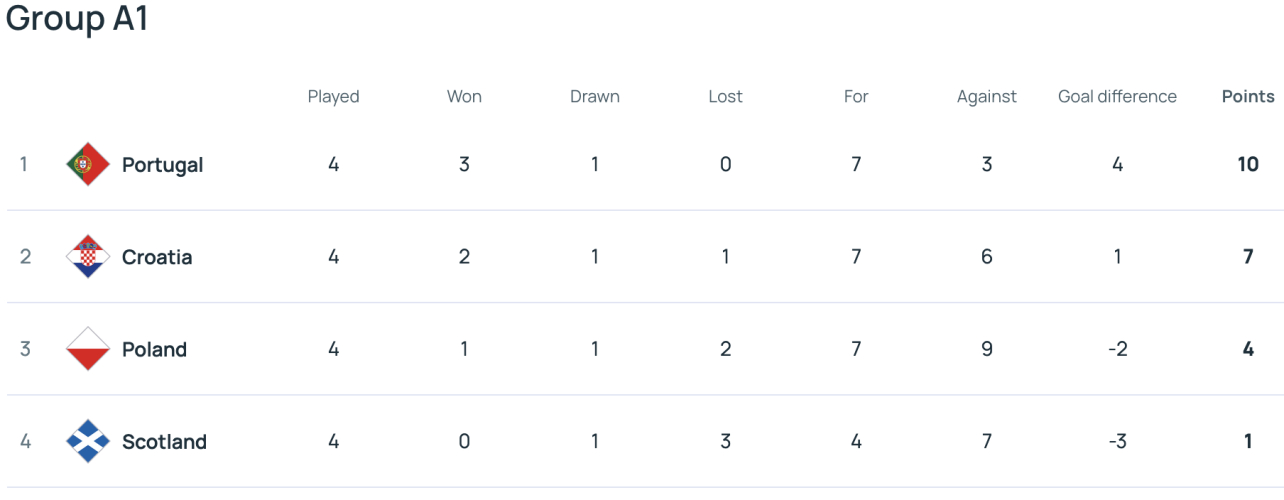Screen dimensions: 1284x500
Task: Click the Group A1 heading
Action: [77, 18]
